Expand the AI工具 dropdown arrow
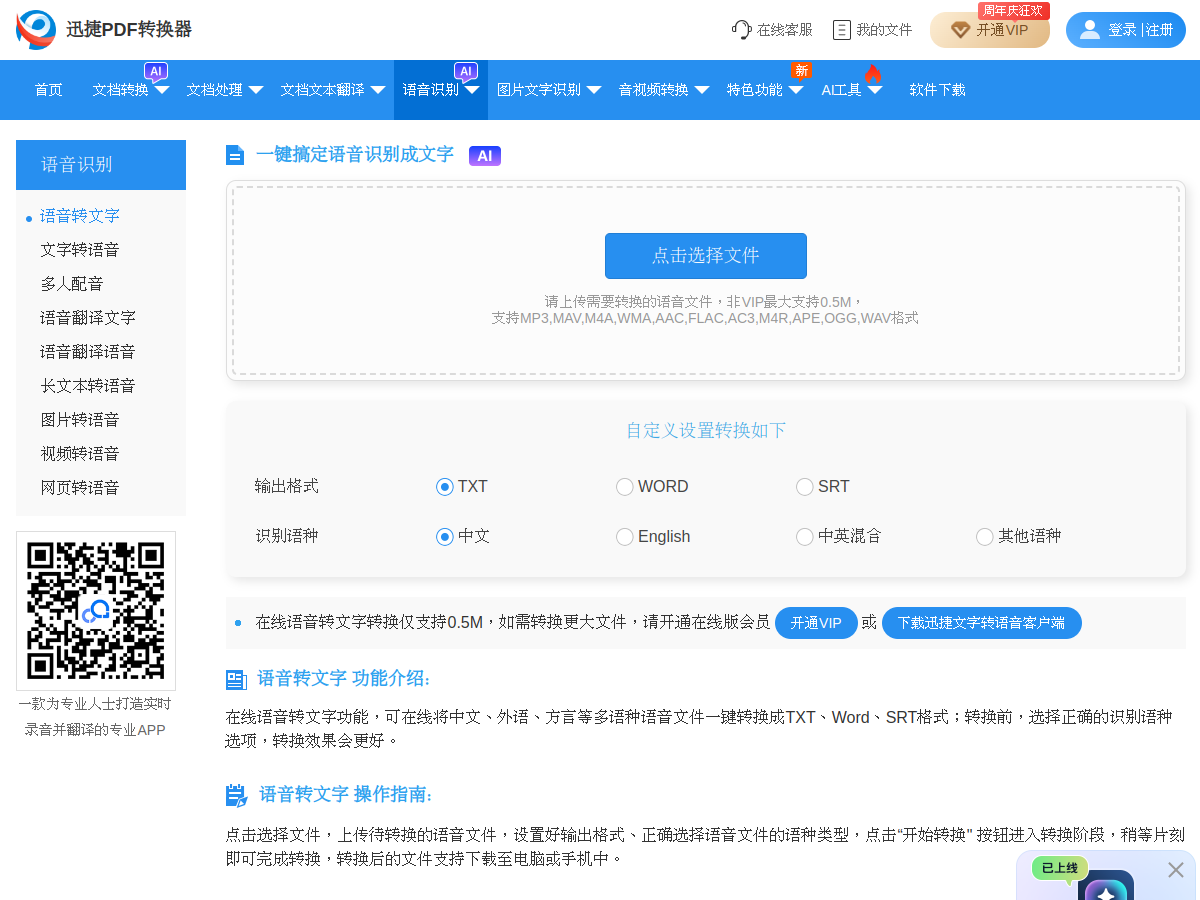Viewport: 1200px width, 900px height. [875, 90]
